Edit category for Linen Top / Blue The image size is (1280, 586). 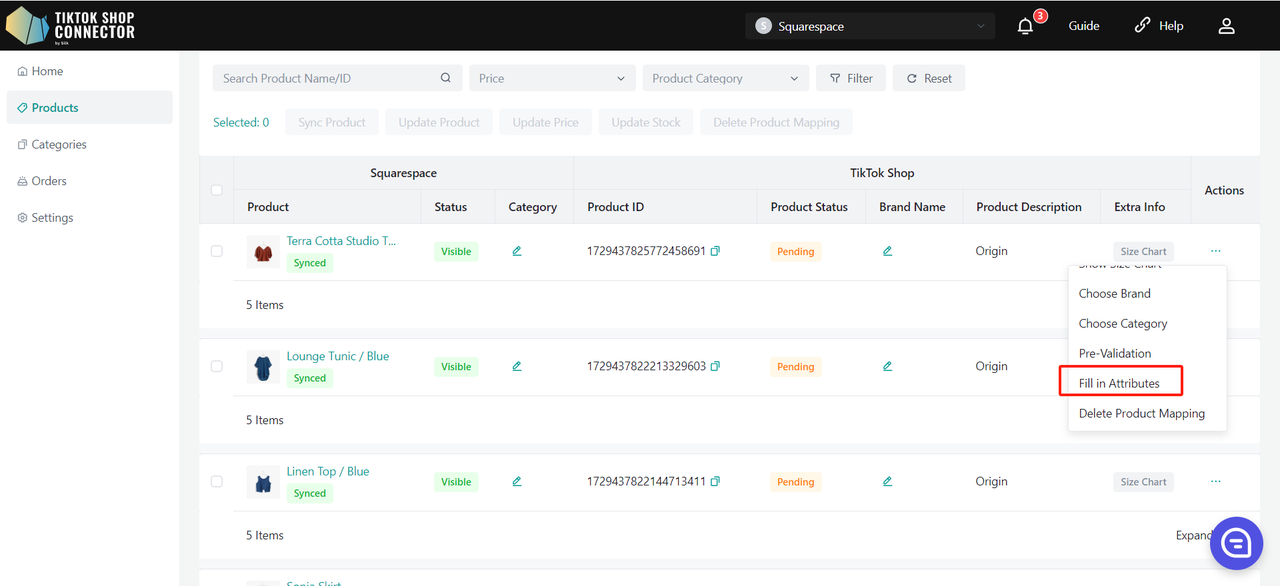point(517,481)
